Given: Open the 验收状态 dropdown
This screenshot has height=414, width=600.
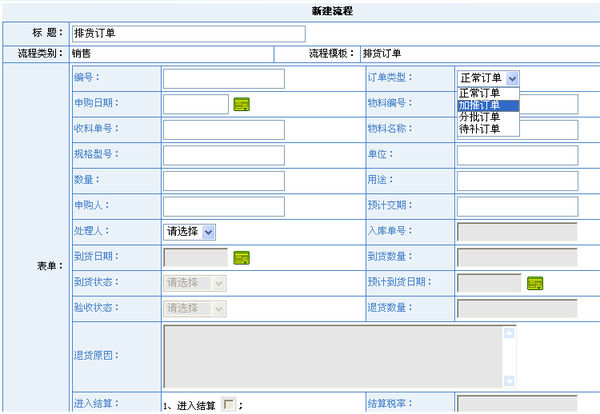Looking at the screenshot, I should coord(195,308).
